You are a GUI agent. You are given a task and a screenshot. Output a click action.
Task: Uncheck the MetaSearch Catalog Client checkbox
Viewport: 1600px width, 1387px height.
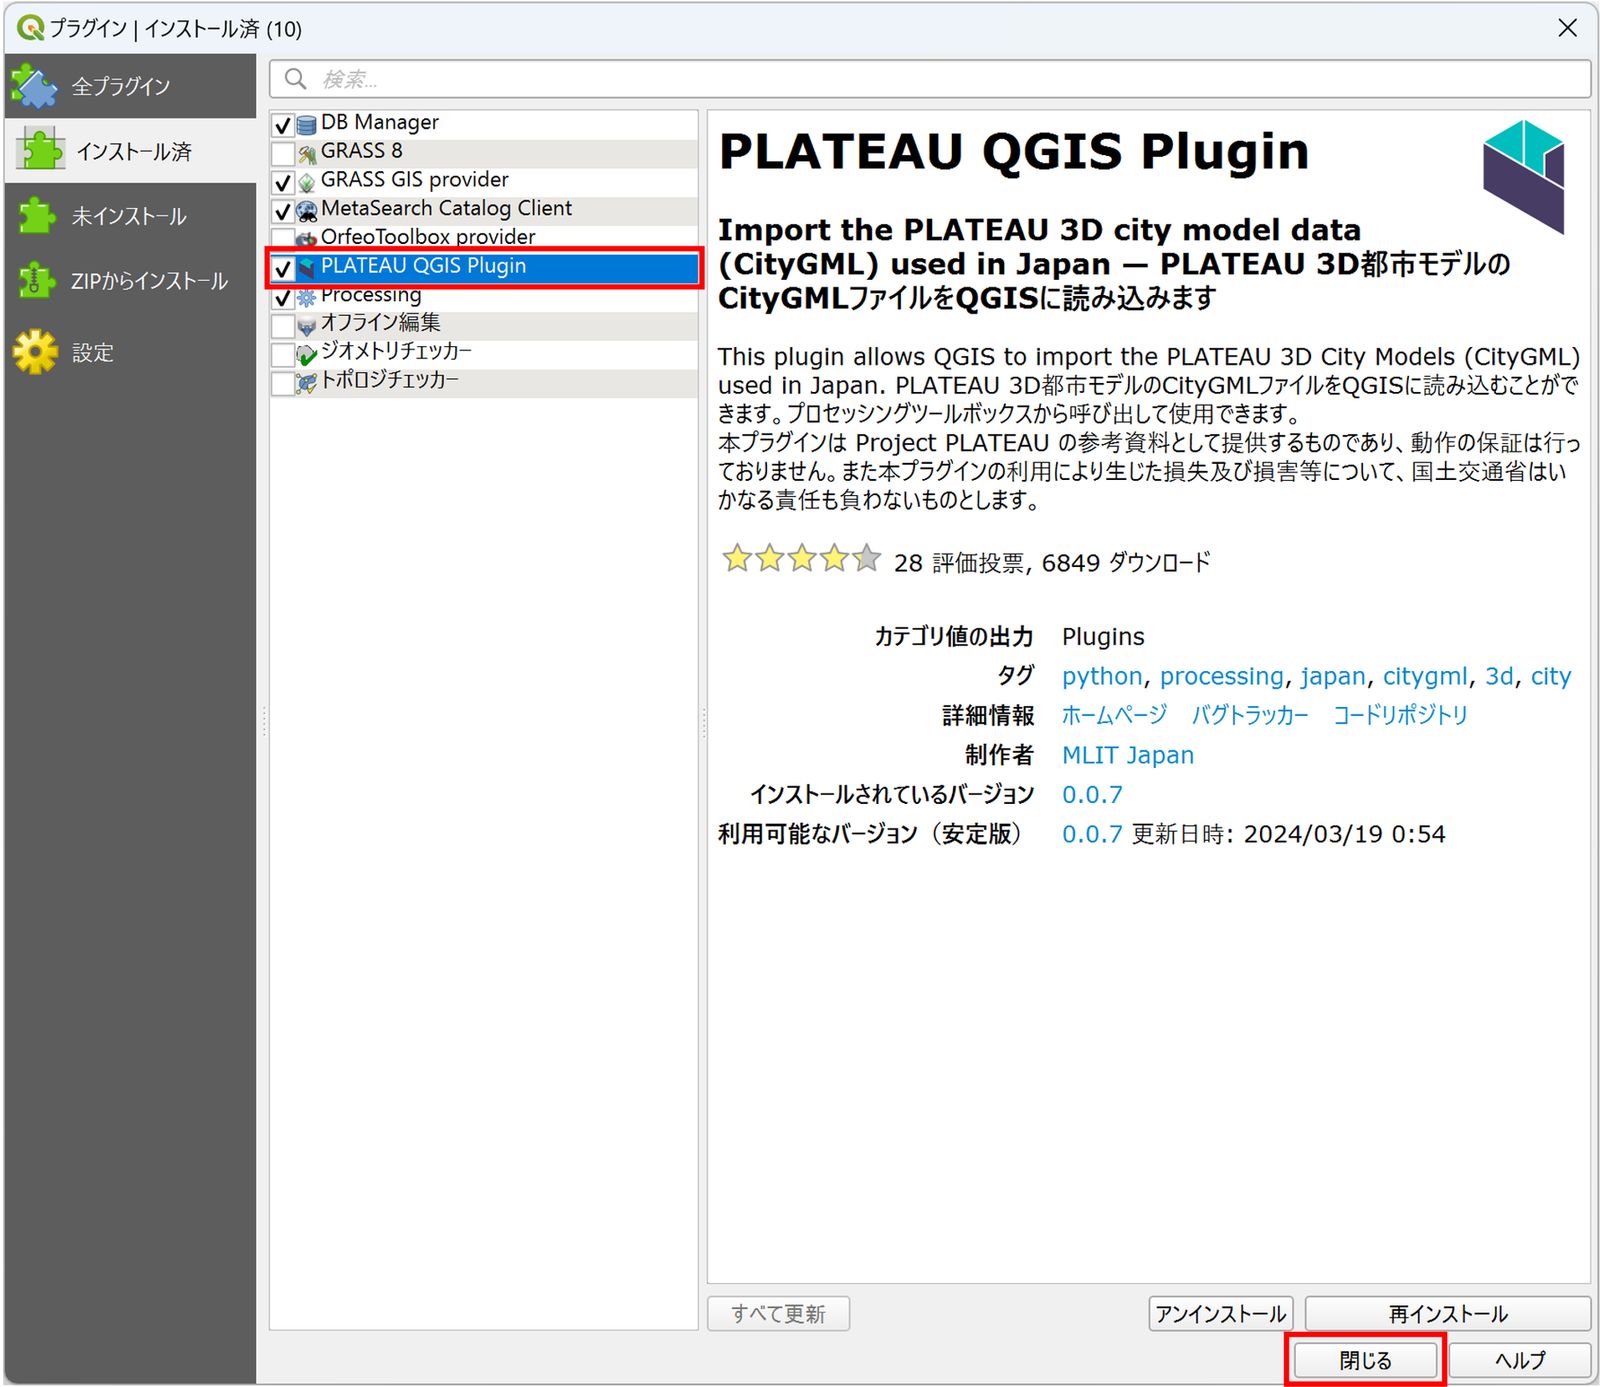point(283,211)
